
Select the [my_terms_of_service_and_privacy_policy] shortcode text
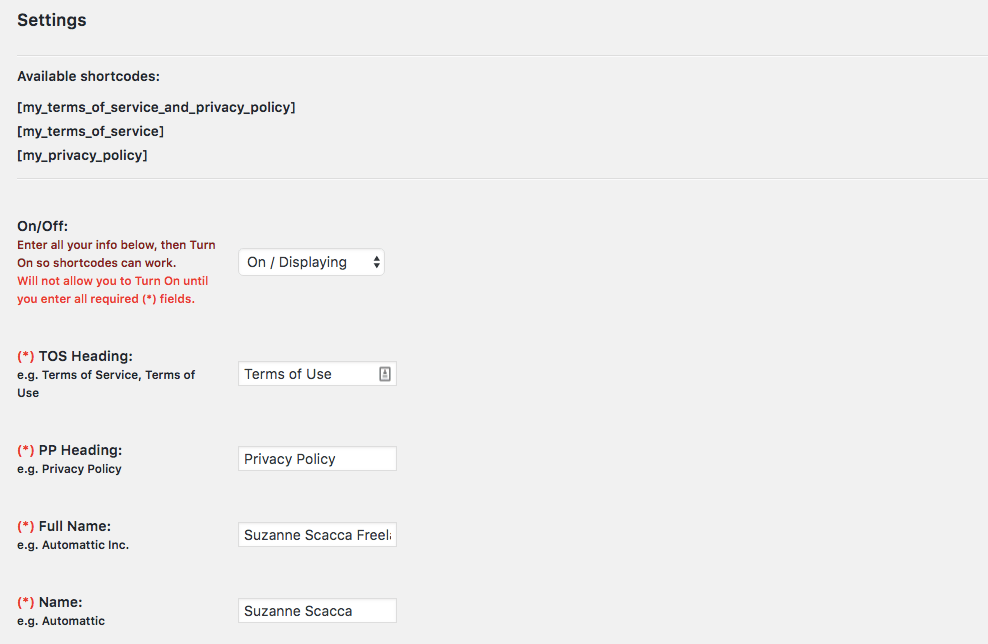tap(156, 107)
